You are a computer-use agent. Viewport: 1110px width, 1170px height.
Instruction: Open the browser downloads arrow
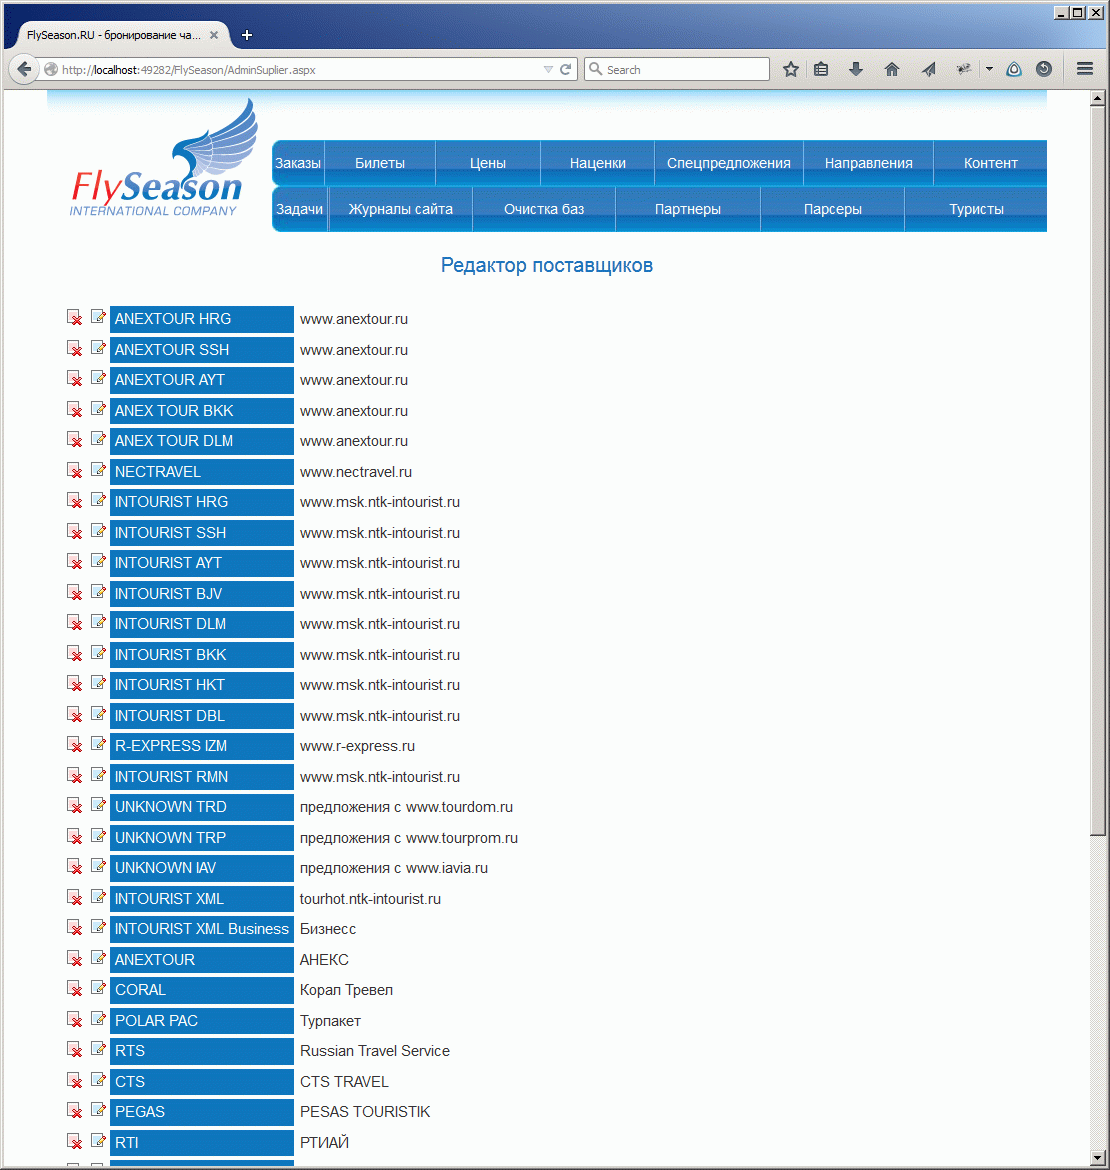click(x=856, y=69)
